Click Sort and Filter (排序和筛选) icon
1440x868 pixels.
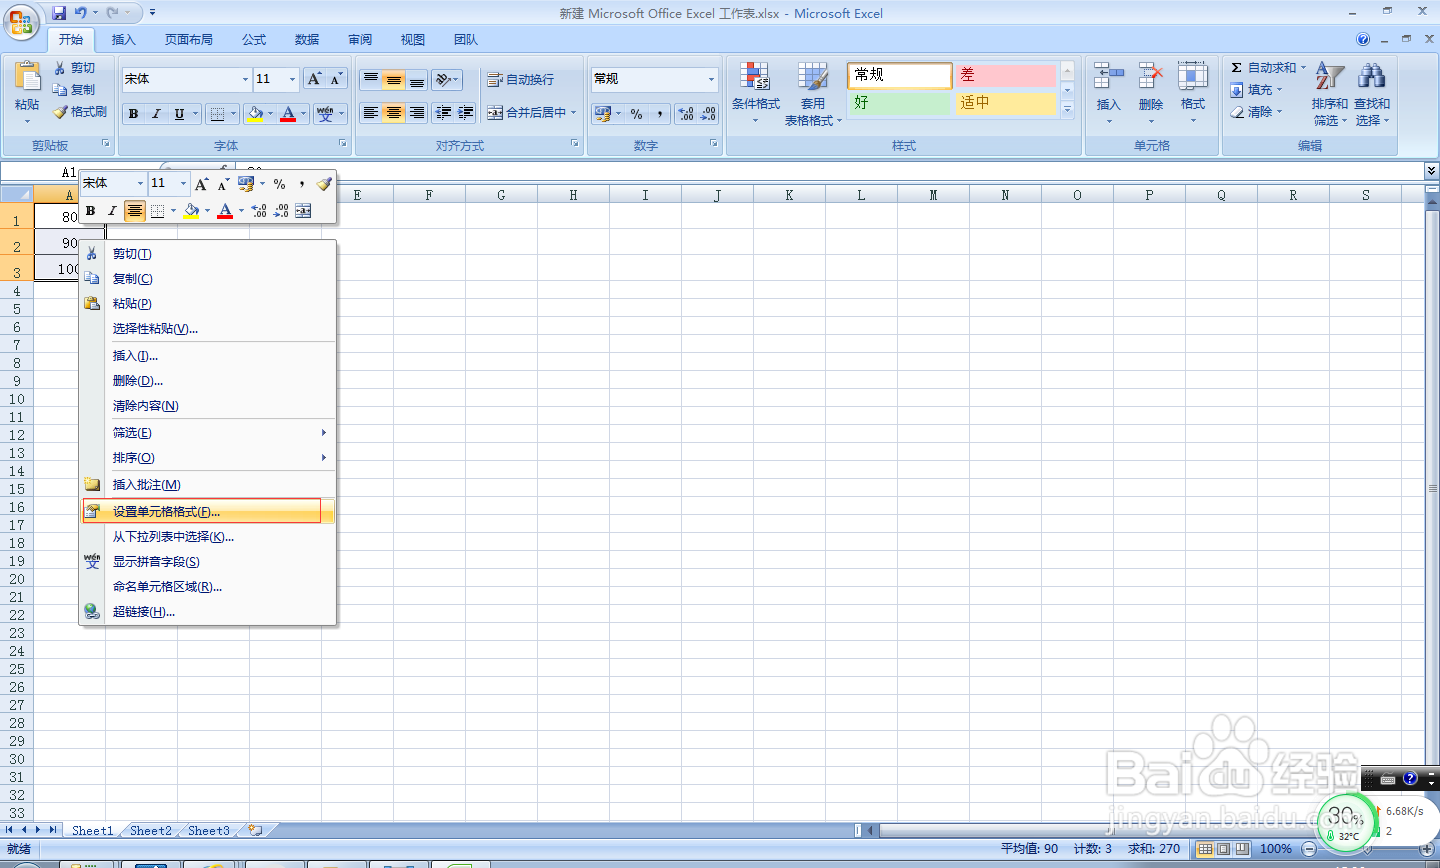(x=1329, y=76)
